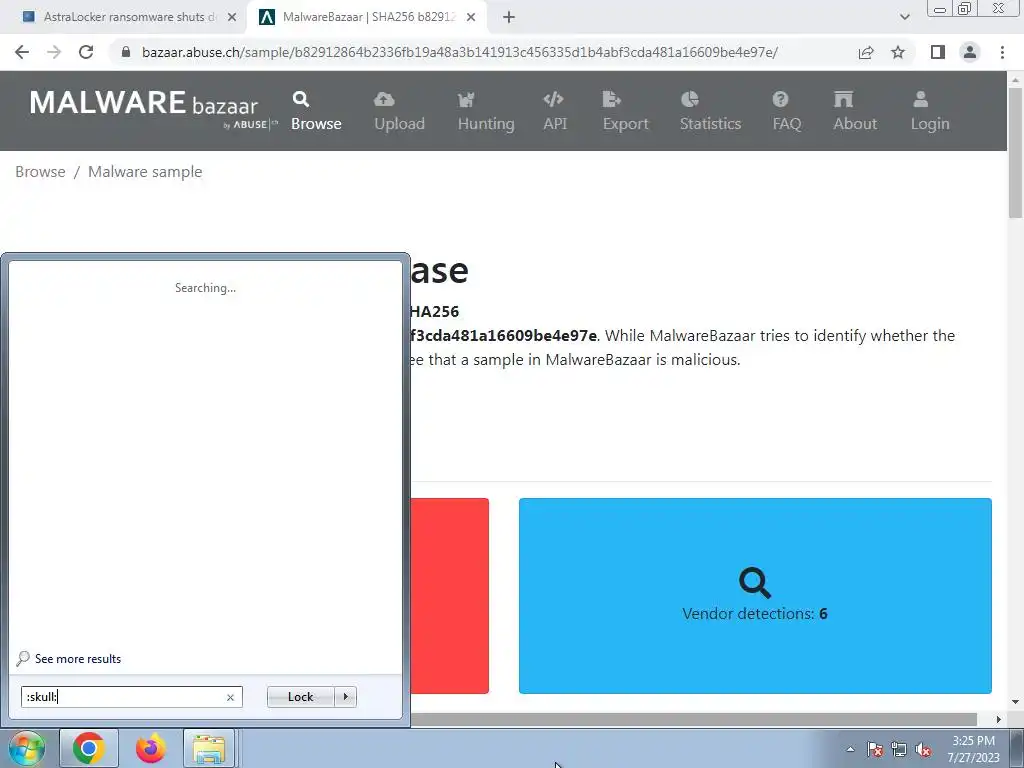The image size is (1024, 768).
Task: Open Chrome three-dot menu
Action: (1002, 52)
